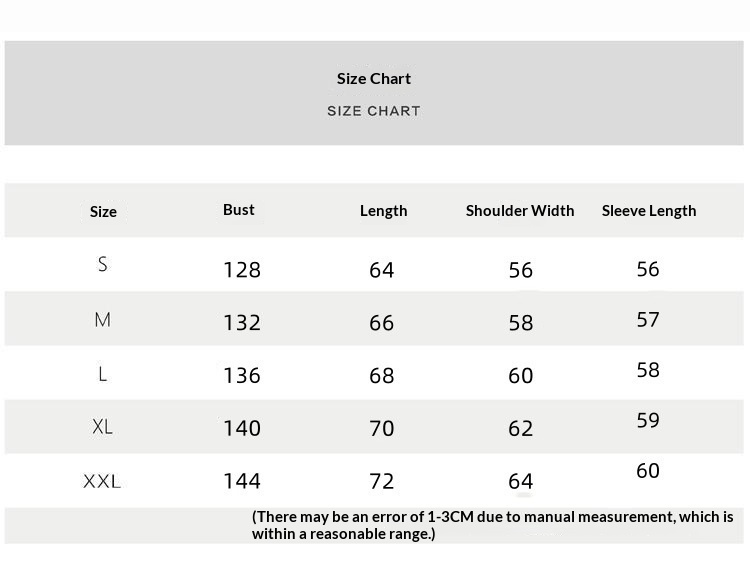750x577 pixels.
Task: Click the Size column header
Action: point(103,211)
